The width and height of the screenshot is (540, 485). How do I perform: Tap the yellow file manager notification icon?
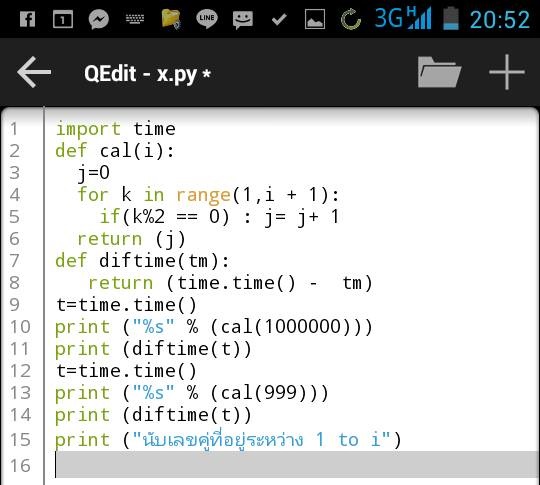171,19
